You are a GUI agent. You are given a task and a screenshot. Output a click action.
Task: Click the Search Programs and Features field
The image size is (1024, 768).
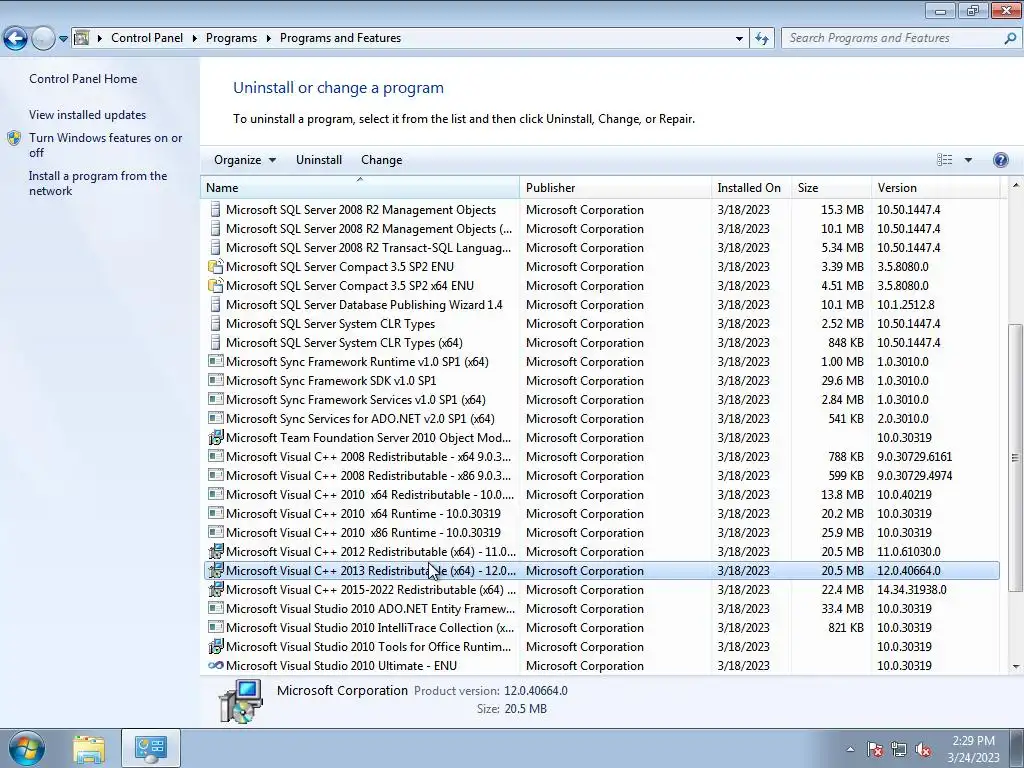pos(892,38)
